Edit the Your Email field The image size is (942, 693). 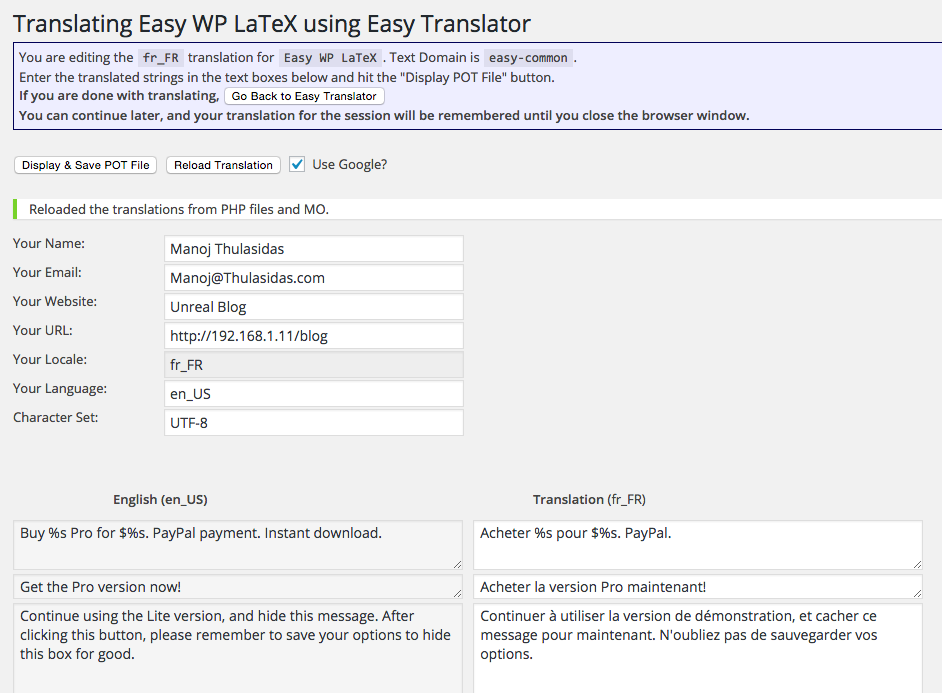point(314,277)
